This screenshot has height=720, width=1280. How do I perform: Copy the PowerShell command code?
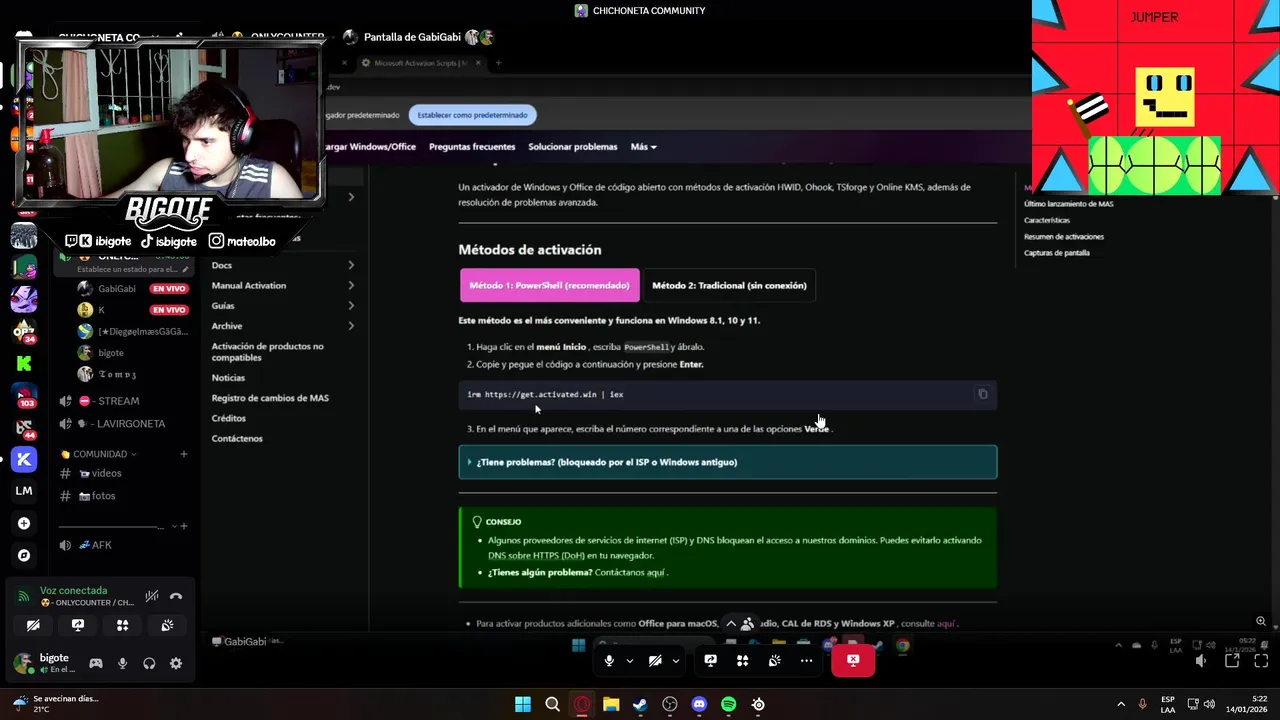pos(983,394)
